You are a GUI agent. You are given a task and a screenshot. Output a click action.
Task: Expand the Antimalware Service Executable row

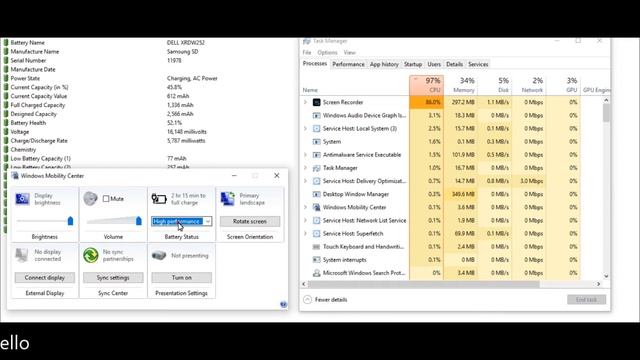pyautogui.click(x=305, y=155)
